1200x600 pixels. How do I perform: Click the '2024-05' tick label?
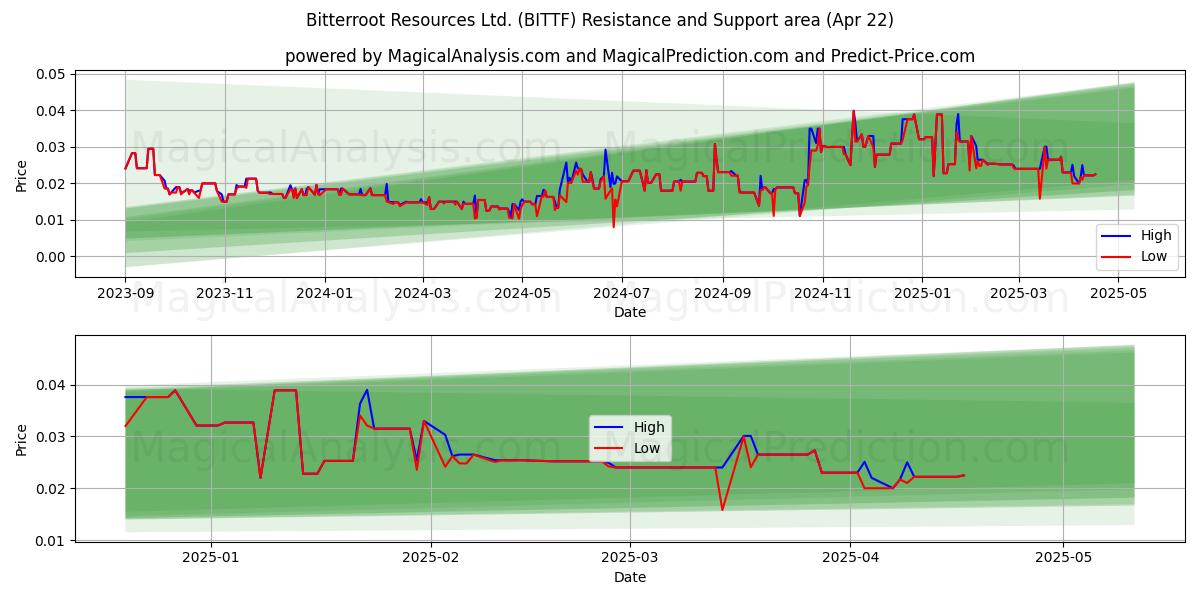pos(521,293)
